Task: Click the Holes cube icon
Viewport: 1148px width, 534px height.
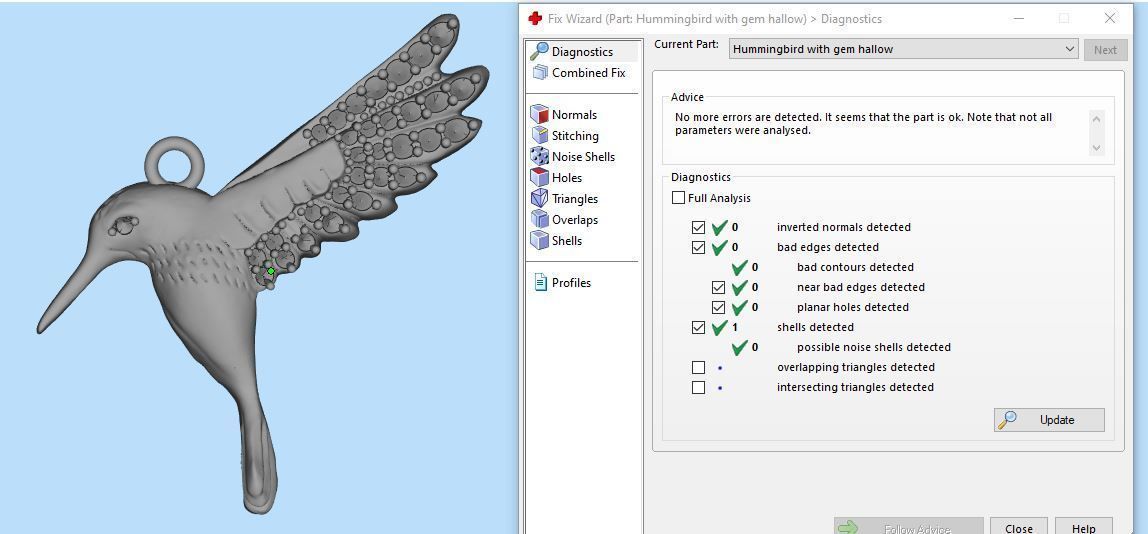Action: click(x=540, y=177)
